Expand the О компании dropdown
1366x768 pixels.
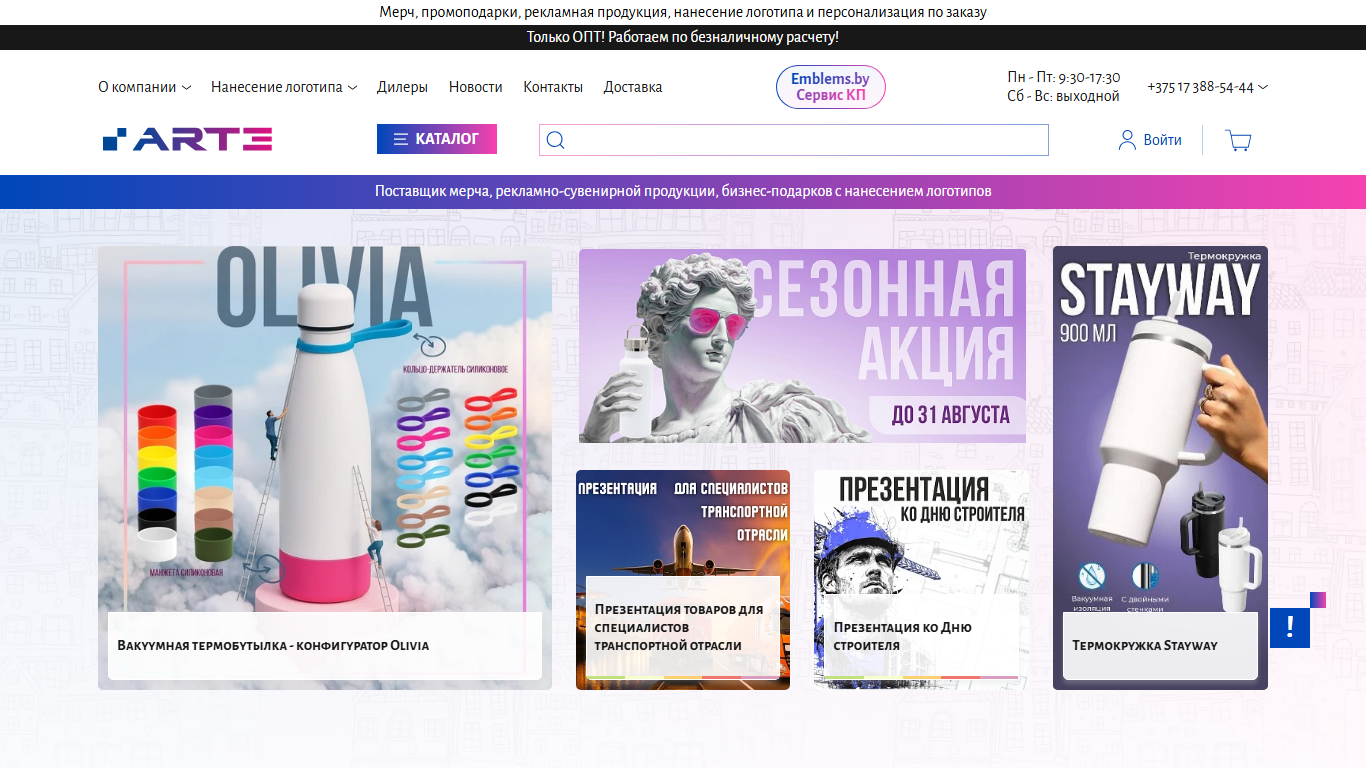click(144, 87)
